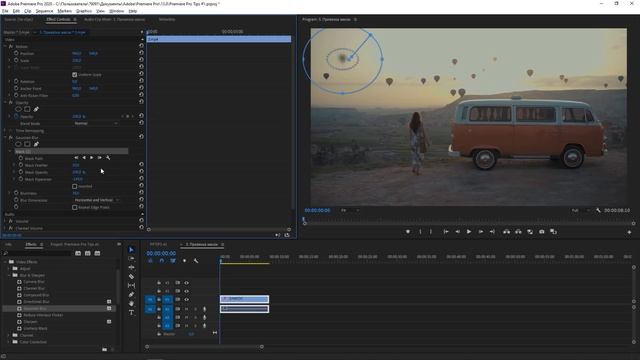Click the Export Frame camera icon
640x360 pixels.
tap(542, 231)
